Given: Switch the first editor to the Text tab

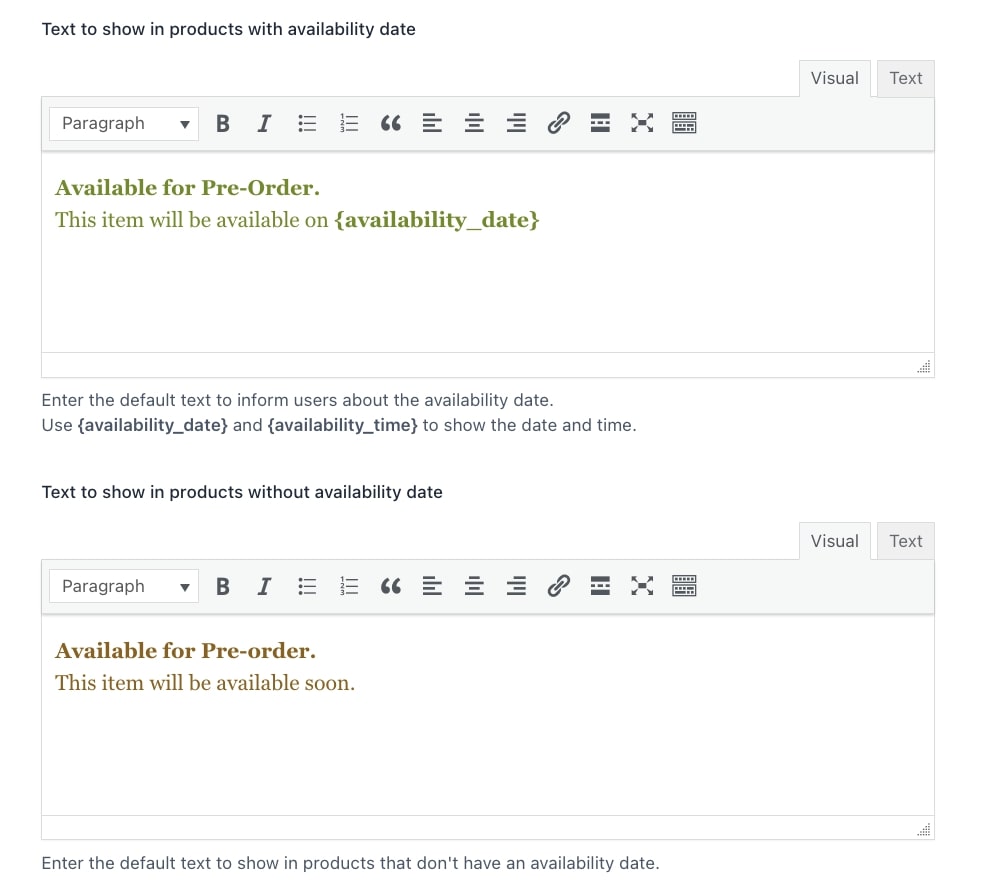Looking at the screenshot, I should pyautogui.click(x=905, y=79).
